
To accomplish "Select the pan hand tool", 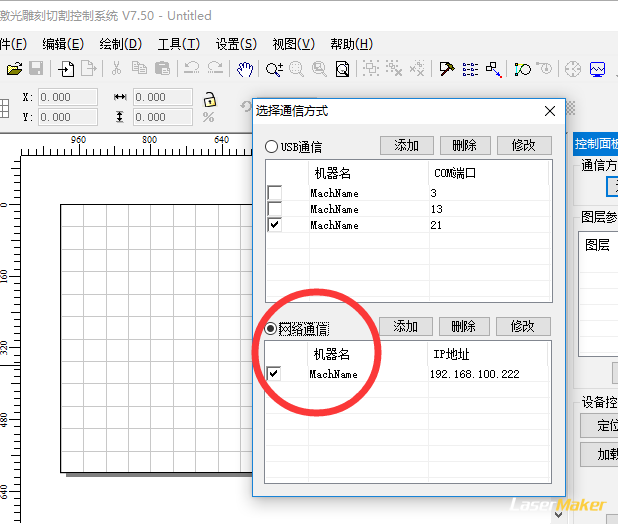I will [245, 69].
